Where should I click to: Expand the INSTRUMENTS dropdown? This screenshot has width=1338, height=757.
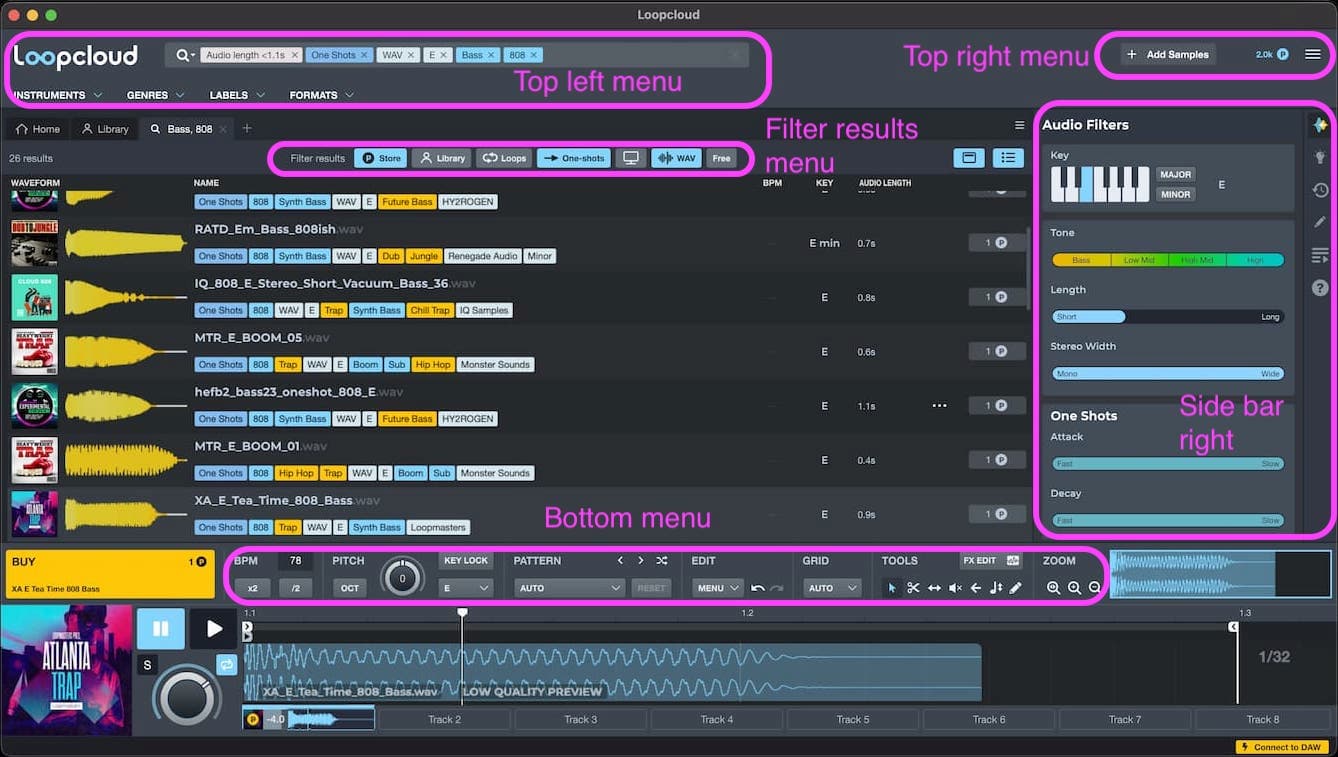click(58, 95)
